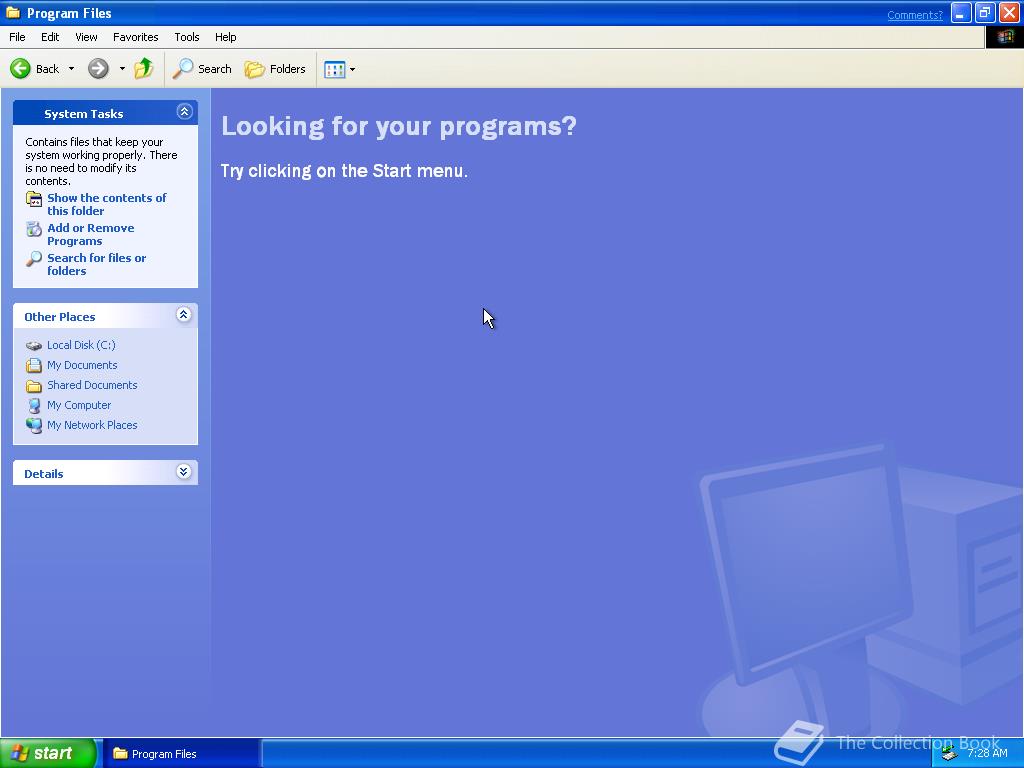Collapse the Other Places panel
Viewport: 1024px width, 768px height.
click(184, 315)
